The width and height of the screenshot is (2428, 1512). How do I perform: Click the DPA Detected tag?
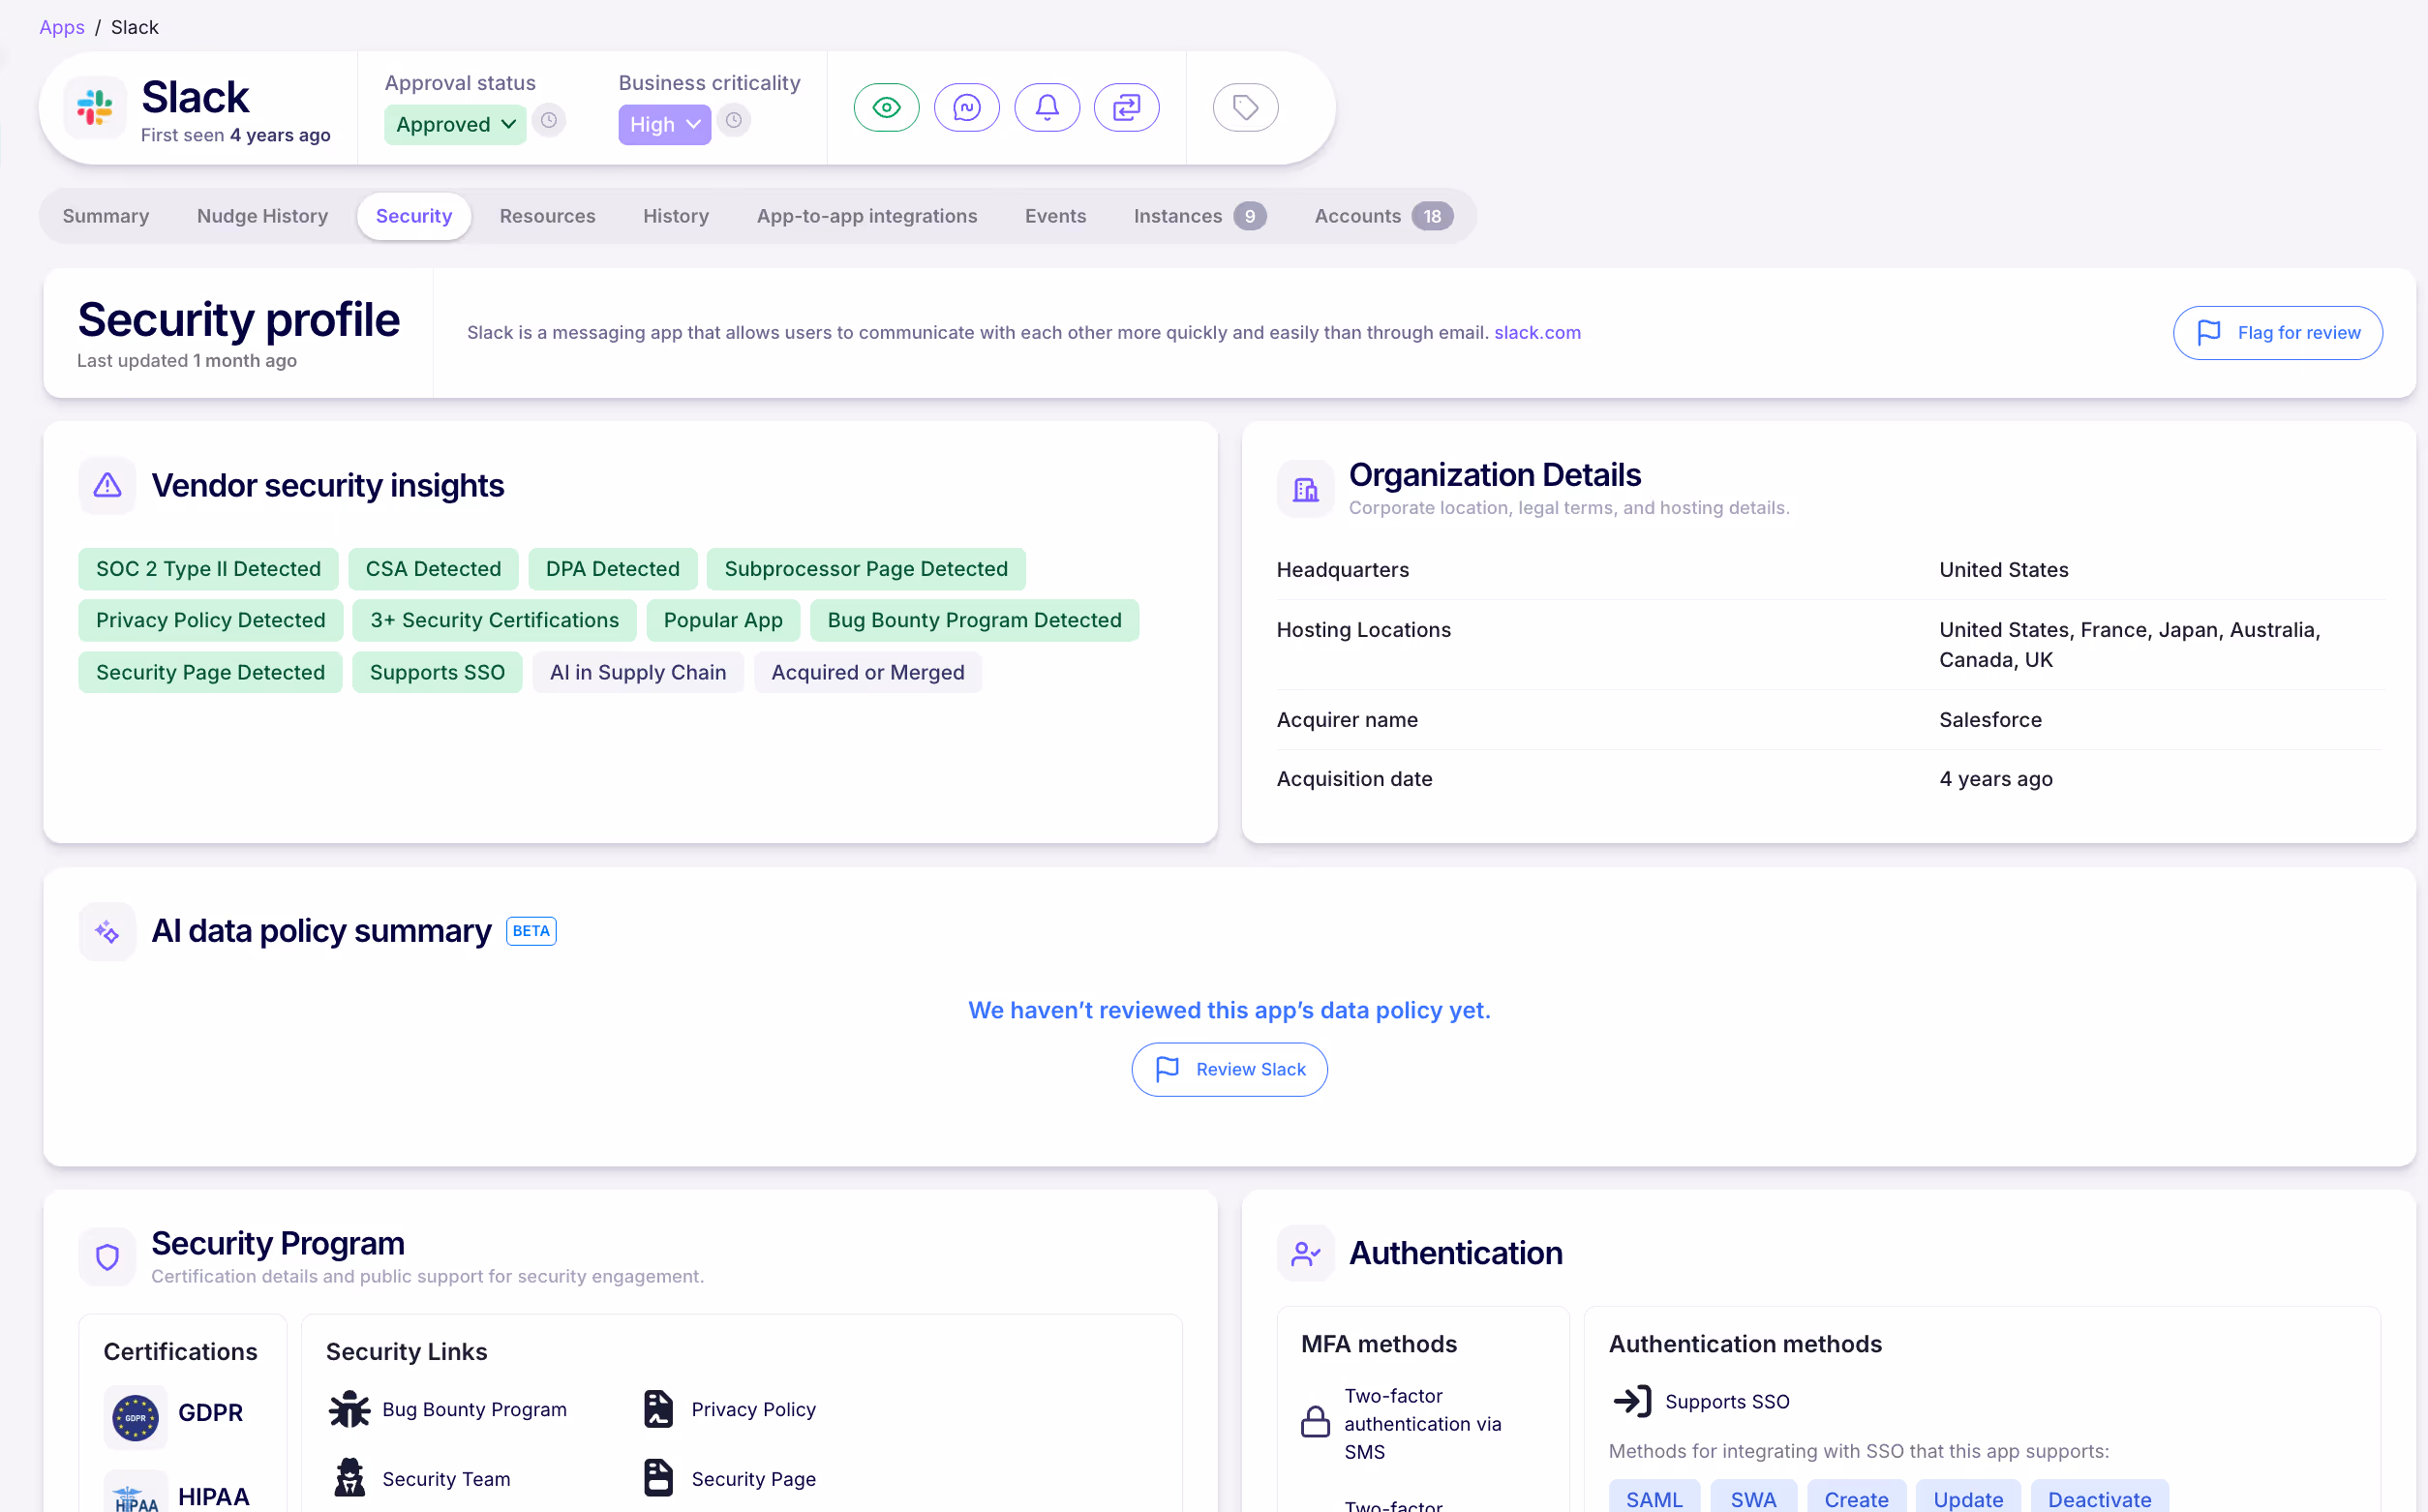tap(612, 568)
